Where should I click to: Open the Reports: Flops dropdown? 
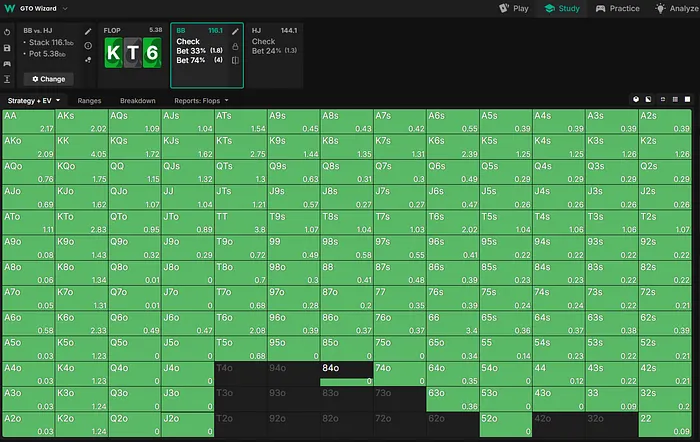pyautogui.click(x=202, y=100)
